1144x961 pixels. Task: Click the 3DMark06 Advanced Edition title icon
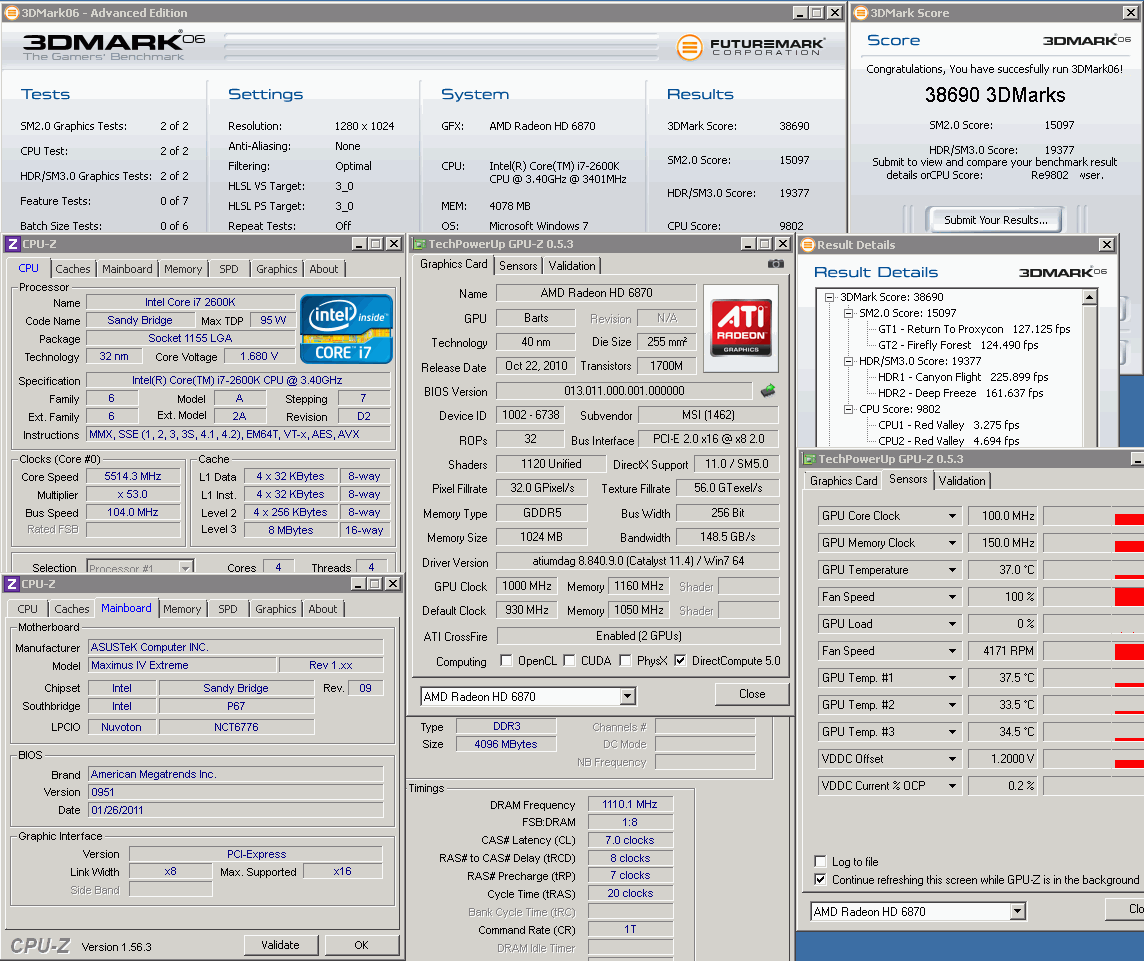11,12
